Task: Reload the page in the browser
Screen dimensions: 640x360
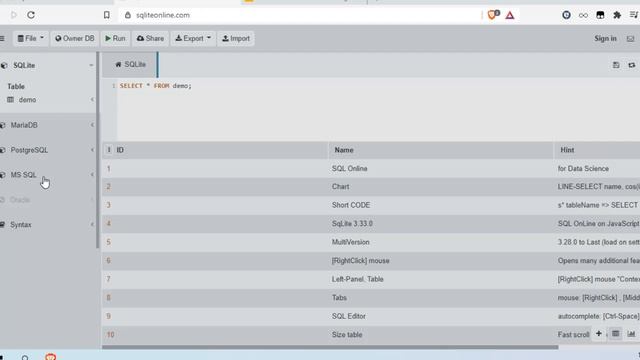Action: (x=31, y=15)
